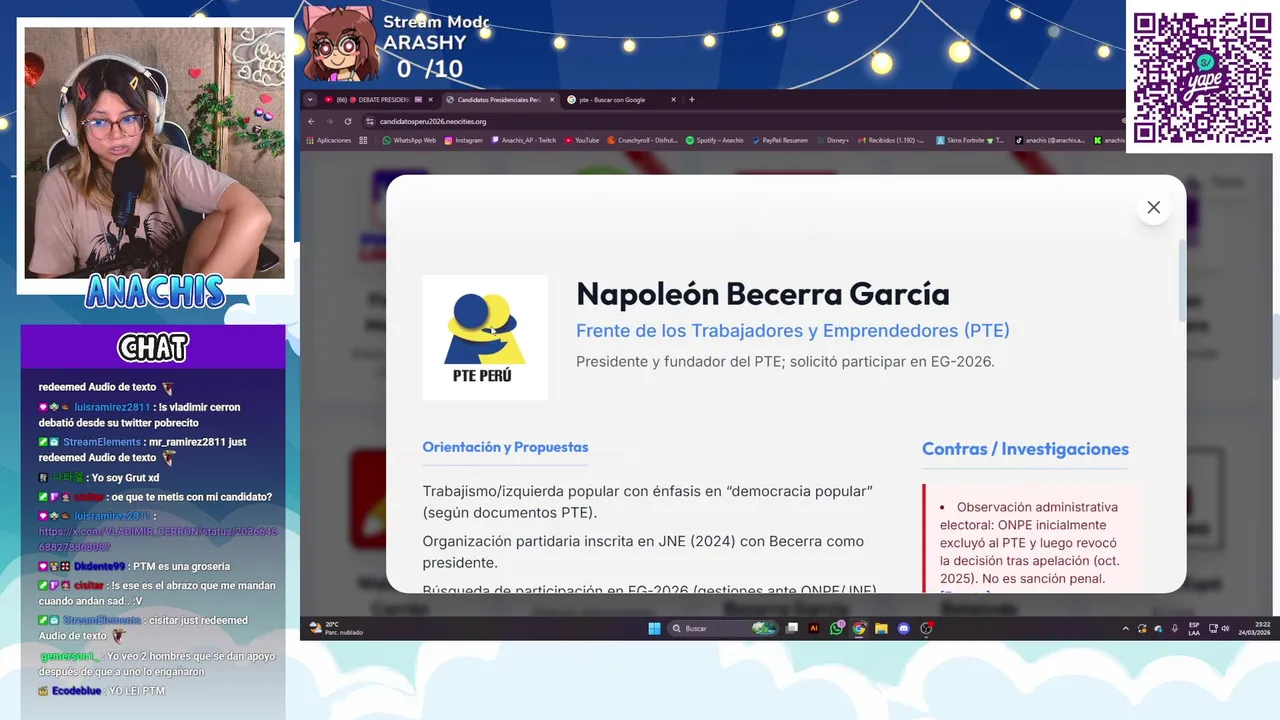Viewport: 1280px width, 720px height.
Task: Open the Aplicaciones bookmarks shortcut
Action: (x=329, y=140)
